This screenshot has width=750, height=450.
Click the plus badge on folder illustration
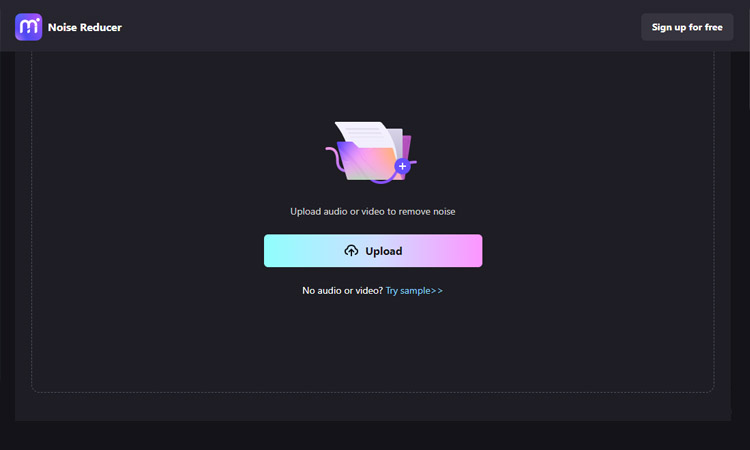(x=402, y=166)
